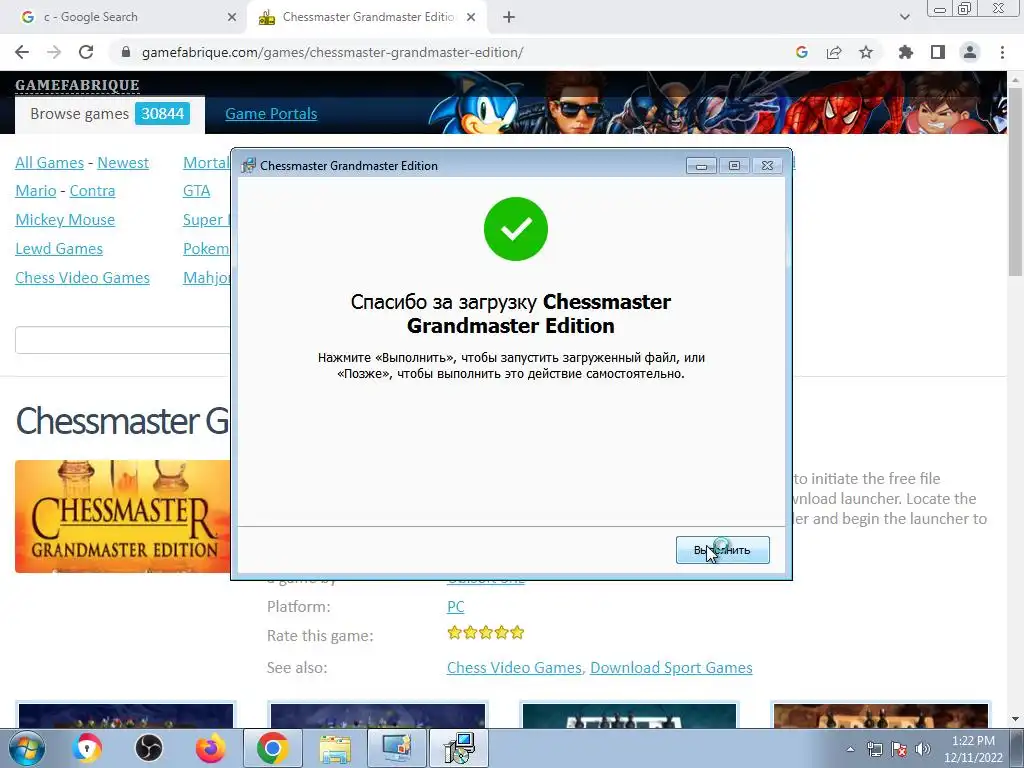
Task: Open the Extensions puzzle icon
Action: (x=906, y=52)
